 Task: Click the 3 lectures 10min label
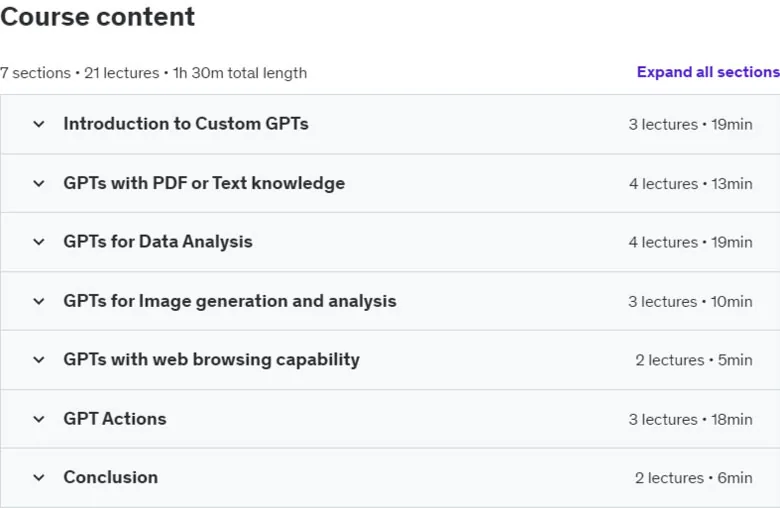(690, 302)
